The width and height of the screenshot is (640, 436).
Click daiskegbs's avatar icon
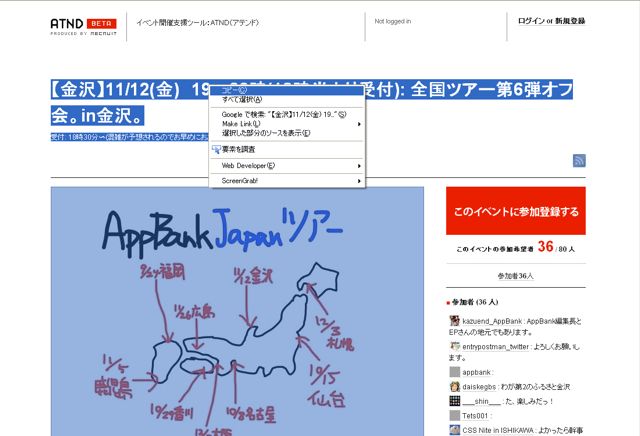click(x=454, y=386)
